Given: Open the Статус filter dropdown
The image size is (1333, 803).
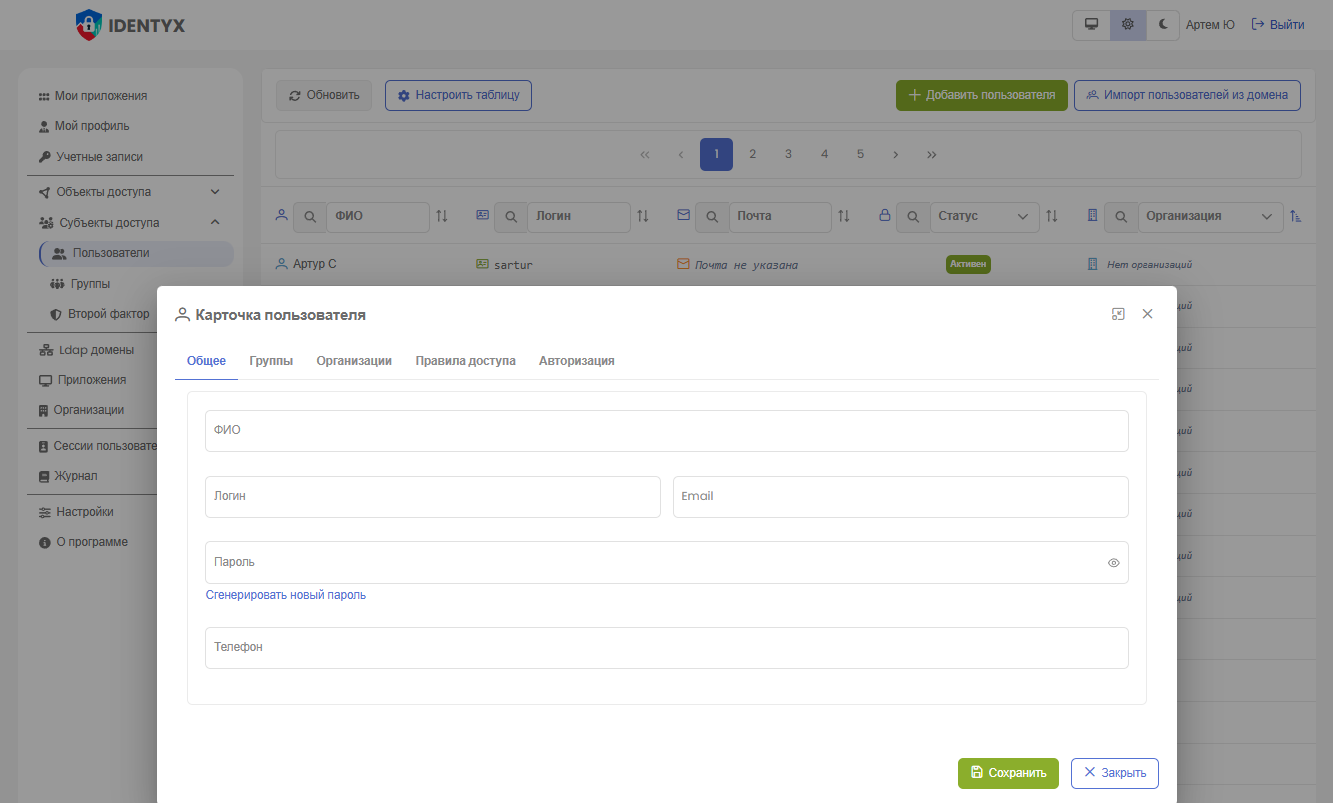Looking at the screenshot, I should pyautogui.click(x=984, y=217).
